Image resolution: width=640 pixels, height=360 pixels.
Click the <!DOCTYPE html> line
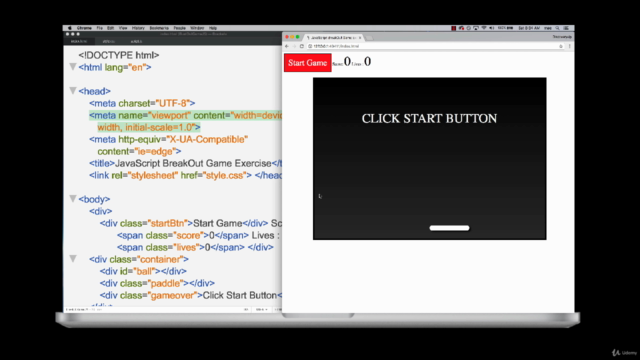[x=119, y=55]
